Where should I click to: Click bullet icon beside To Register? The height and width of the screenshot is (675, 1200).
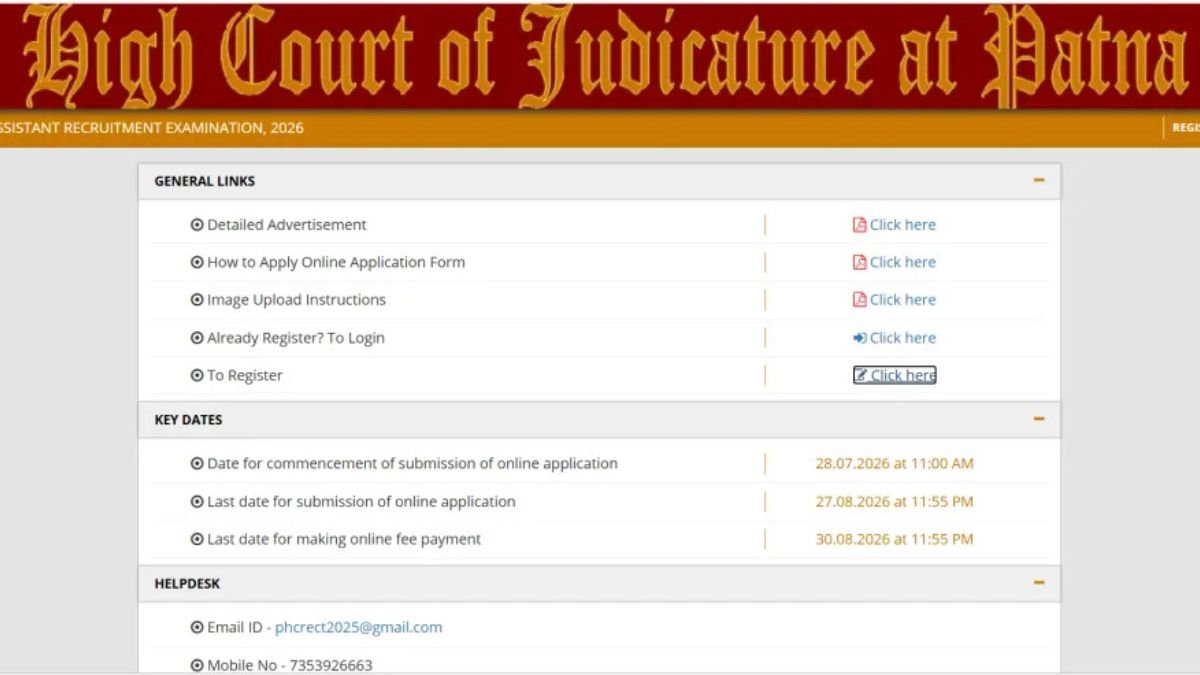click(197, 376)
